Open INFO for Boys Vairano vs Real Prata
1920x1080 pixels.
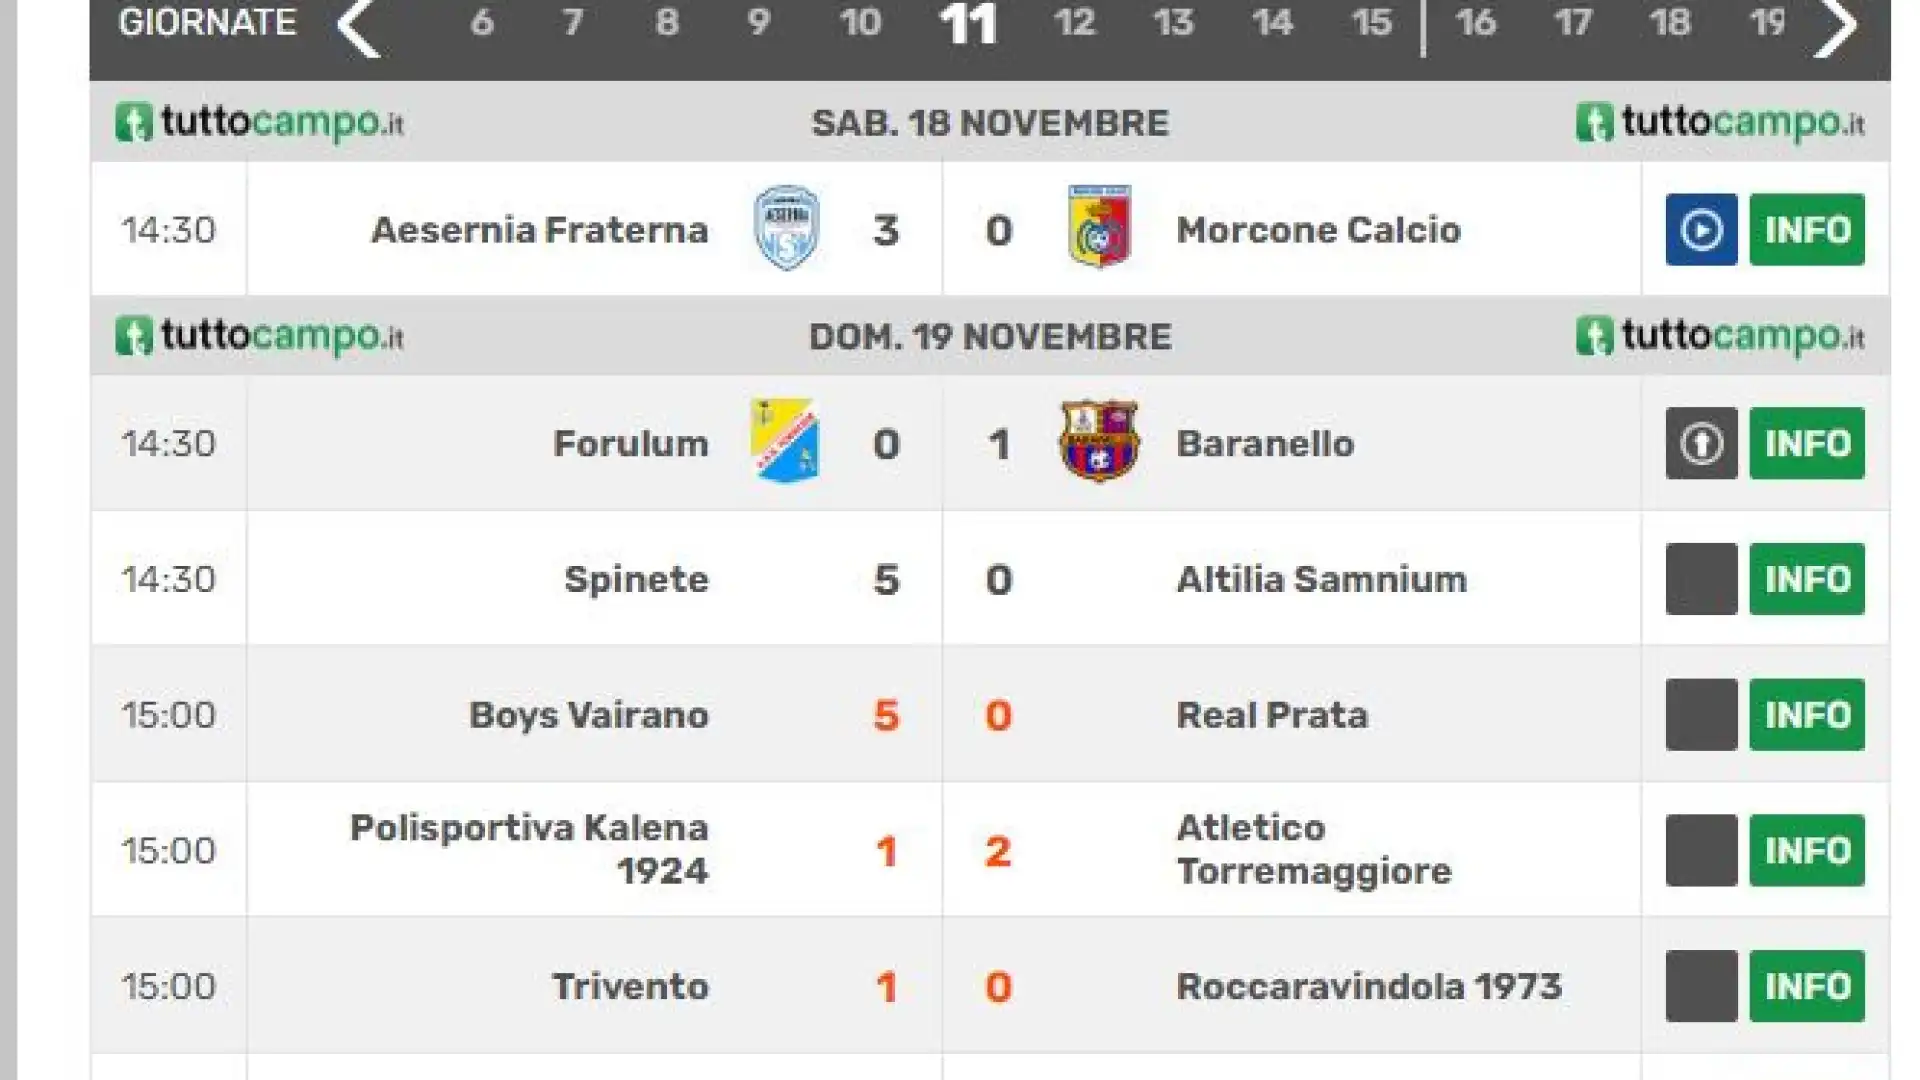[1807, 715]
